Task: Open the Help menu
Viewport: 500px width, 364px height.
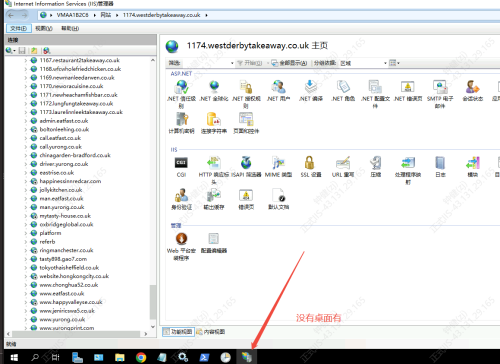Action: 70,28
